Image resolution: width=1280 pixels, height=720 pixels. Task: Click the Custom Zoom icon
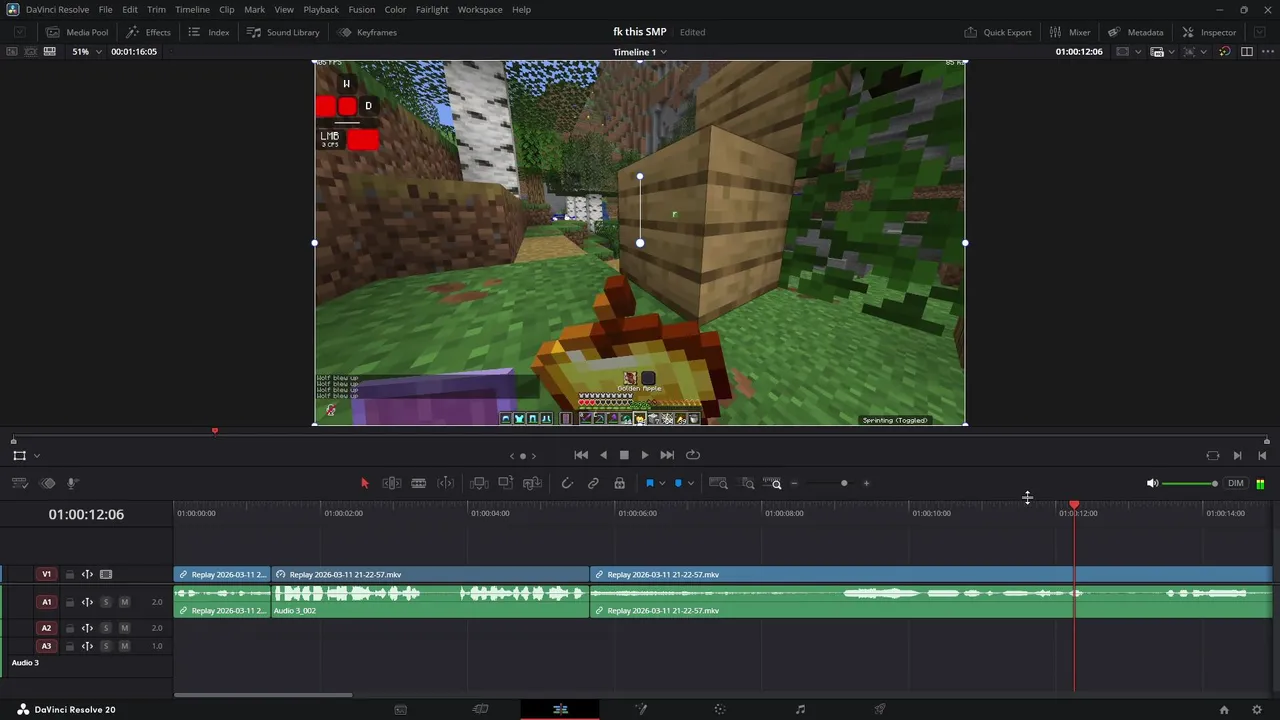(x=772, y=483)
